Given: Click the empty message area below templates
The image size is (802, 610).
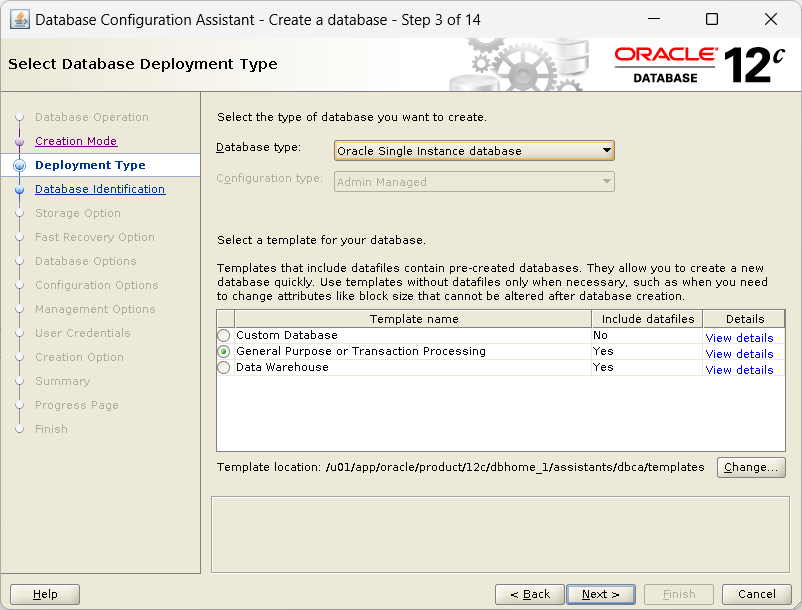Looking at the screenshot, I should point(500,534).
